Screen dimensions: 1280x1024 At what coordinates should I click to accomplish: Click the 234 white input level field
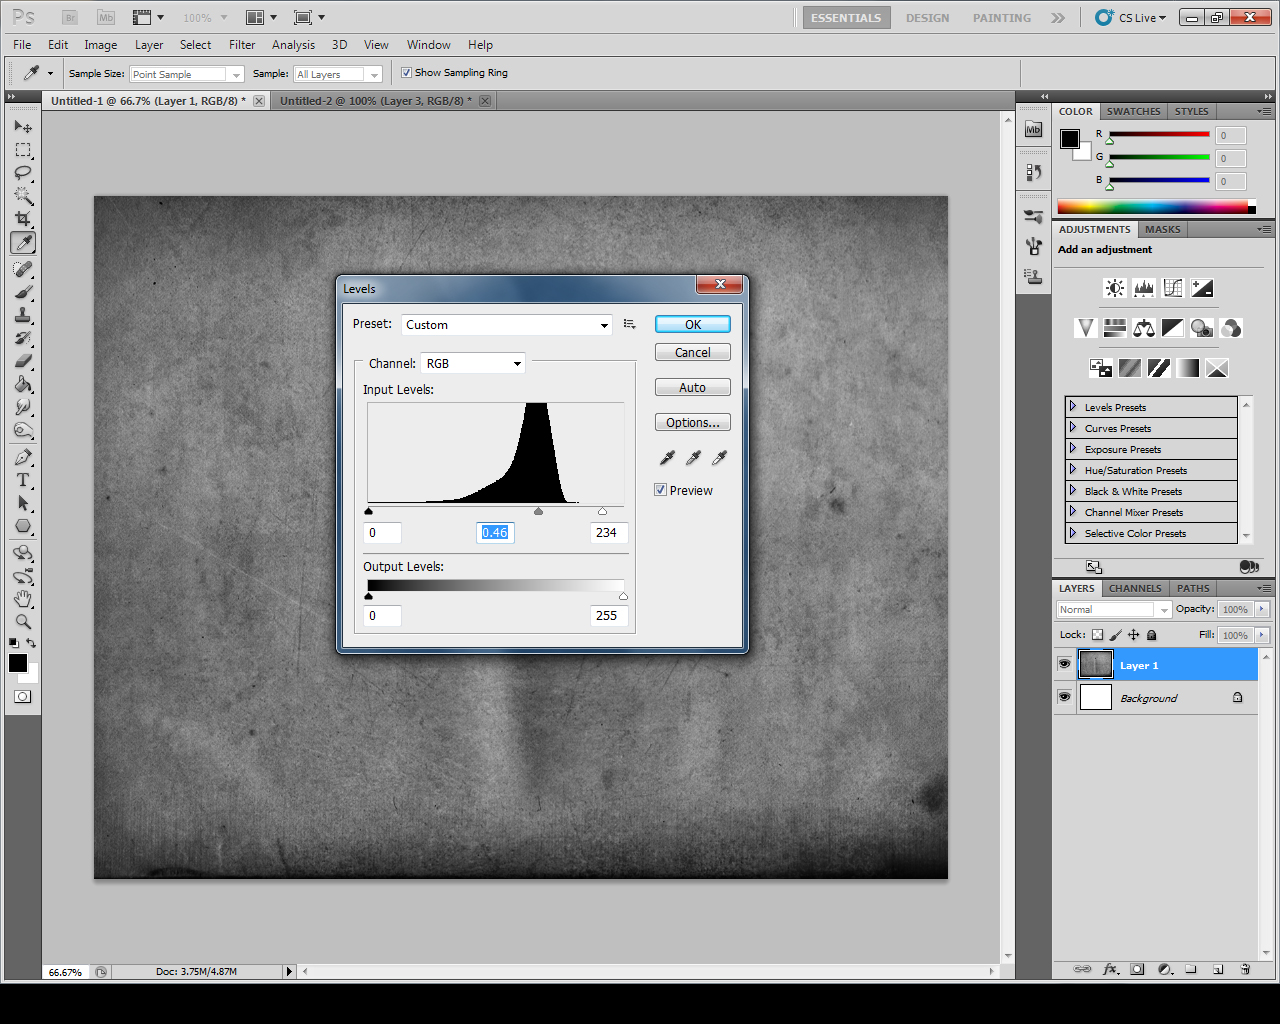tap(608, 533)
